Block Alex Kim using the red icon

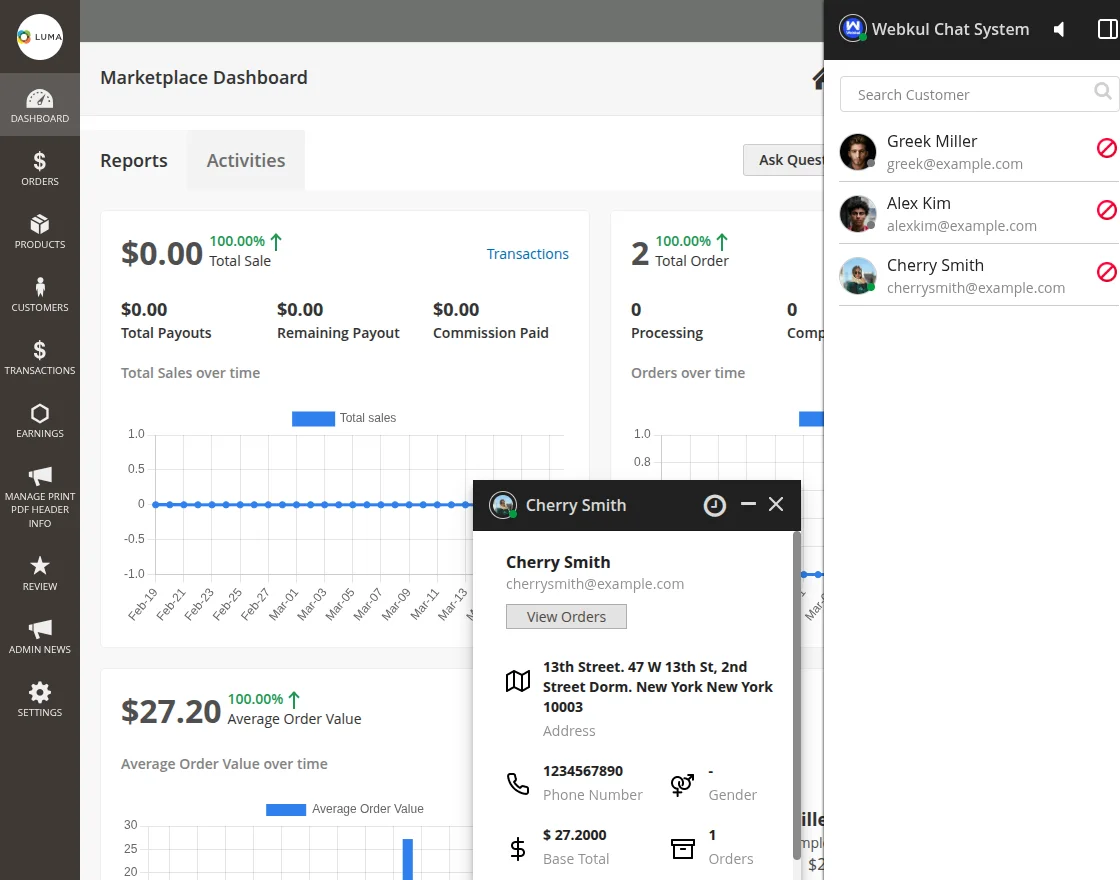[1106, 210]
